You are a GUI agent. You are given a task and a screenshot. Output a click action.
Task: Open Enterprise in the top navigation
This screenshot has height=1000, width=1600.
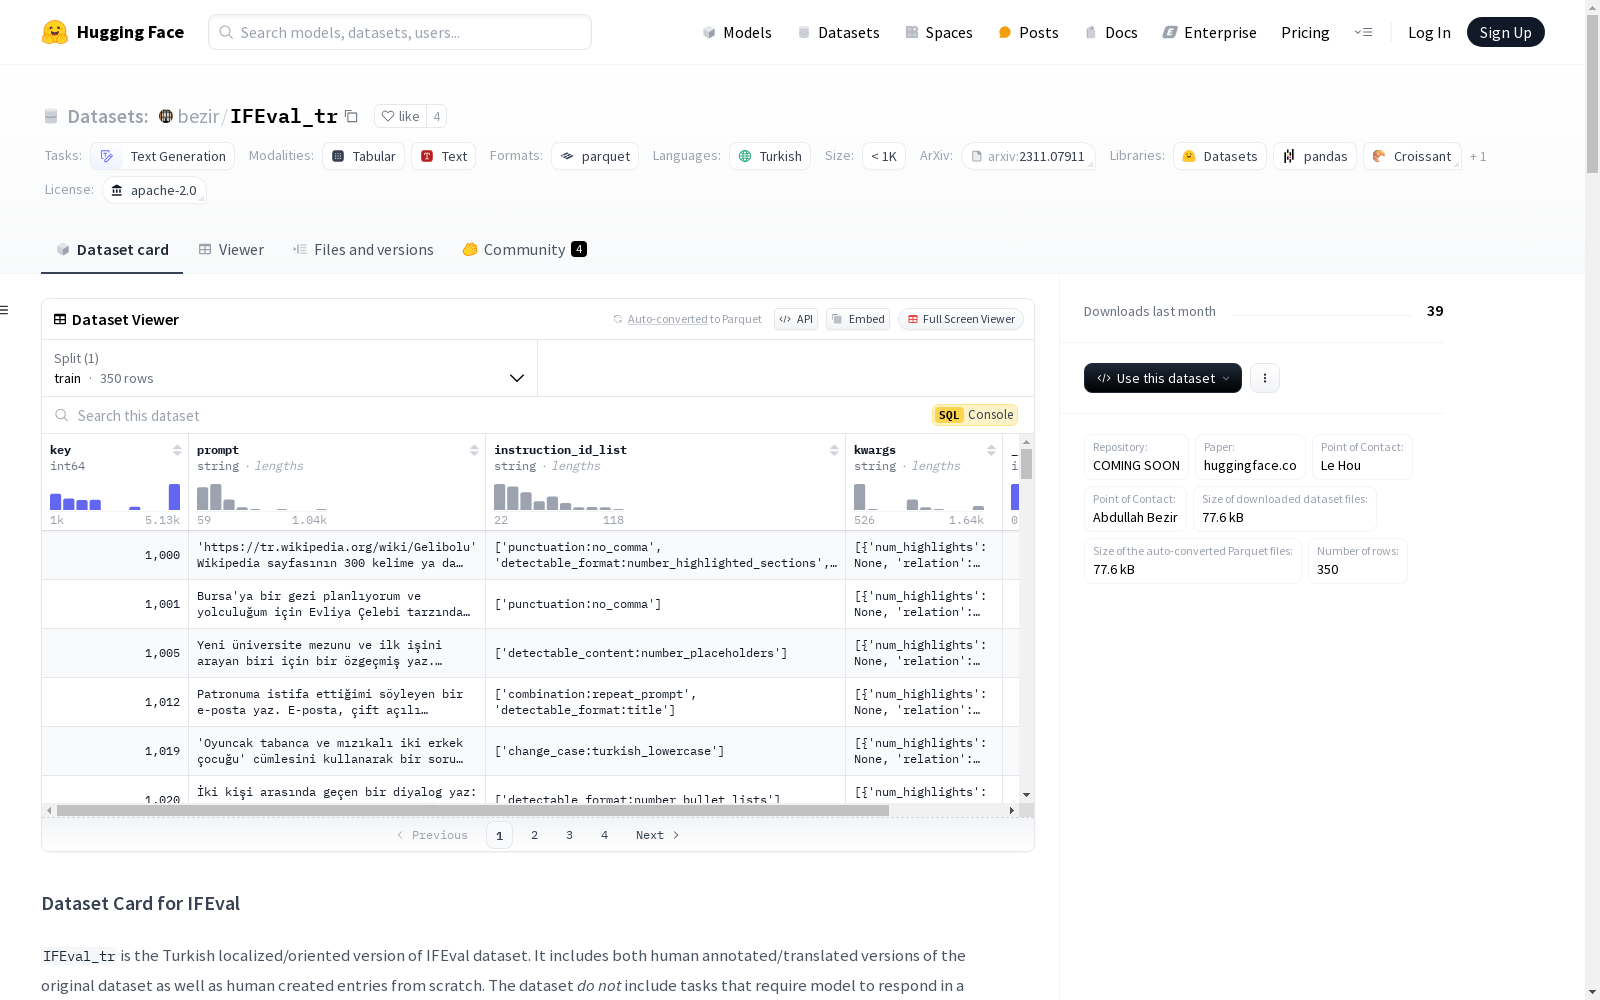click(x=1210, y=32)
